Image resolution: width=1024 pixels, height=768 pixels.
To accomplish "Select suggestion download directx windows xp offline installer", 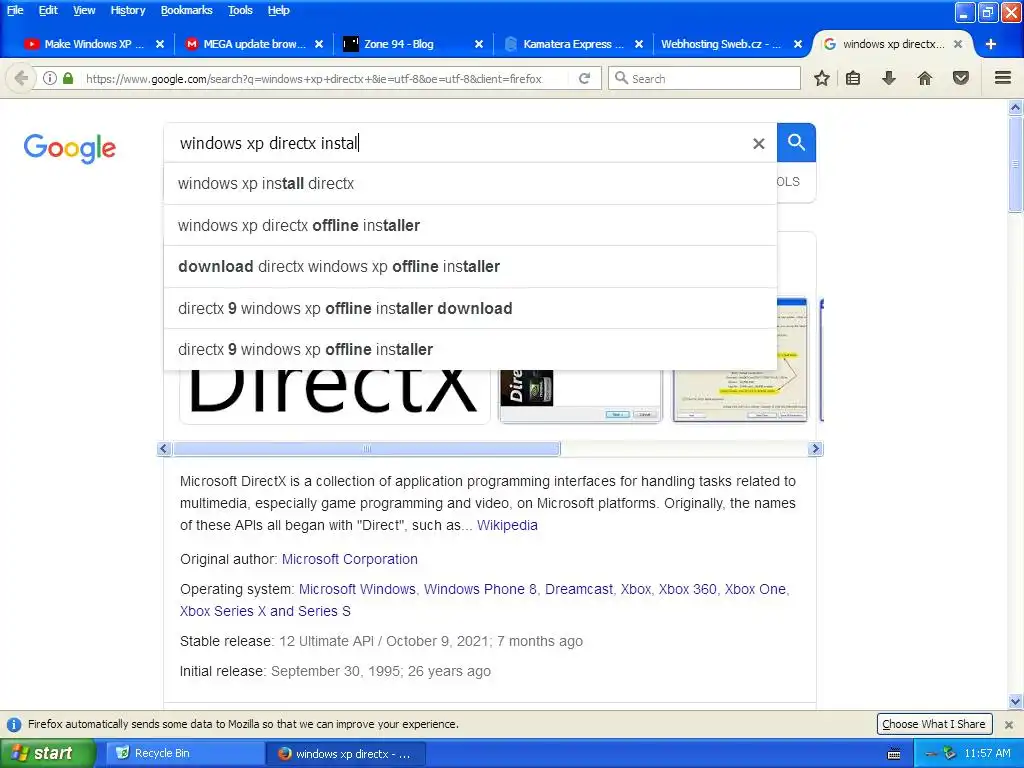I will click(470, 266).
